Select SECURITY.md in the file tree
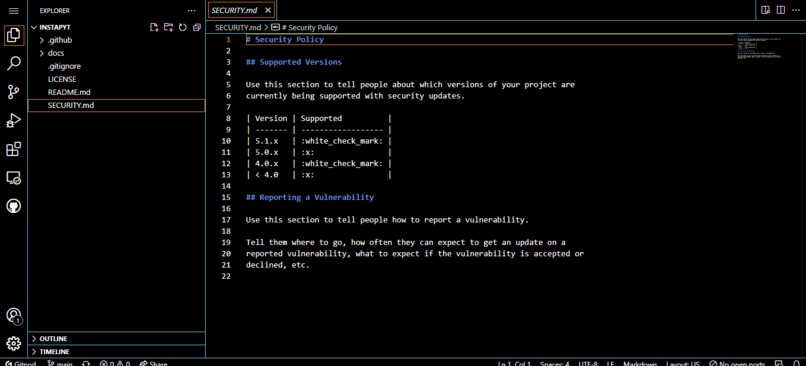The width and height of the screenshot is (806, 366). tap(116, 105)
